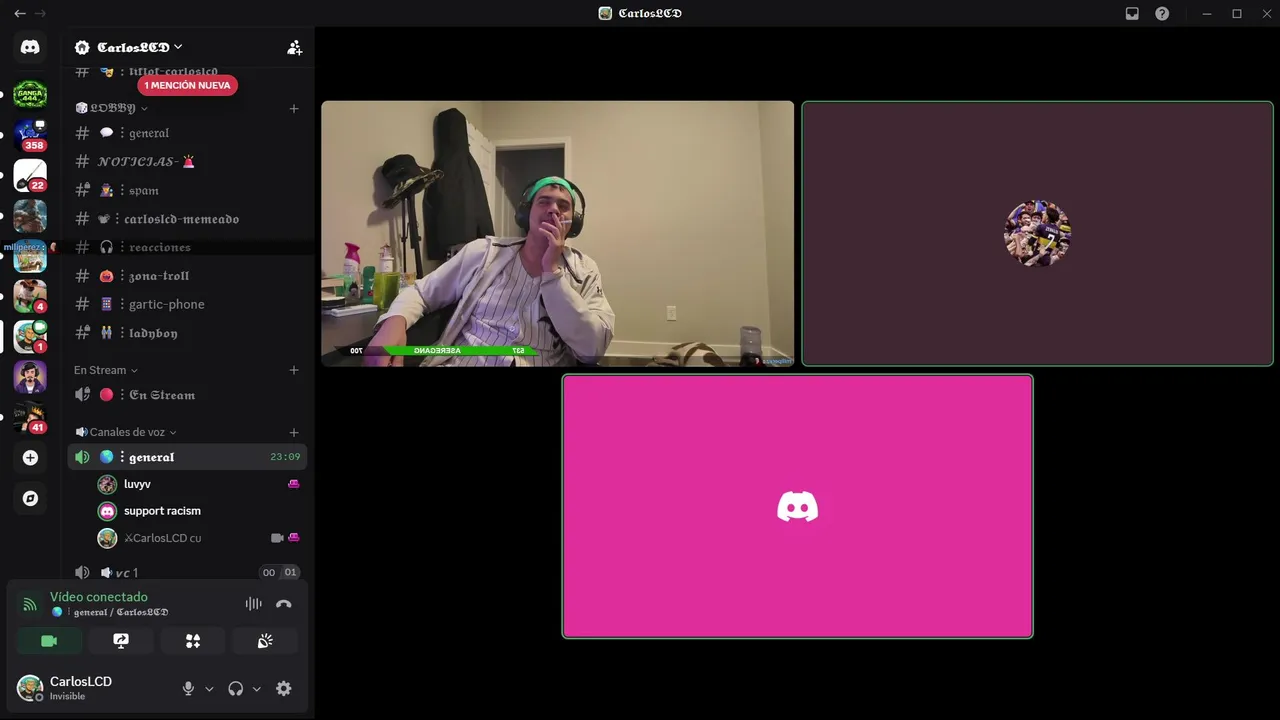The image size is (1280, 720).
Task: Select CarlosLCD cu in voice list
Action: pyautogui.click(x=198, y=538)
